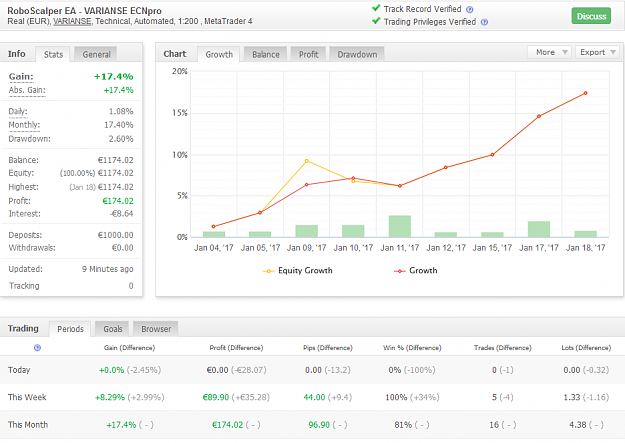Screen dimensions: 625x443
Task: Select the Profit chart tab
Action: pyautogui.click(x=309, y=55)
